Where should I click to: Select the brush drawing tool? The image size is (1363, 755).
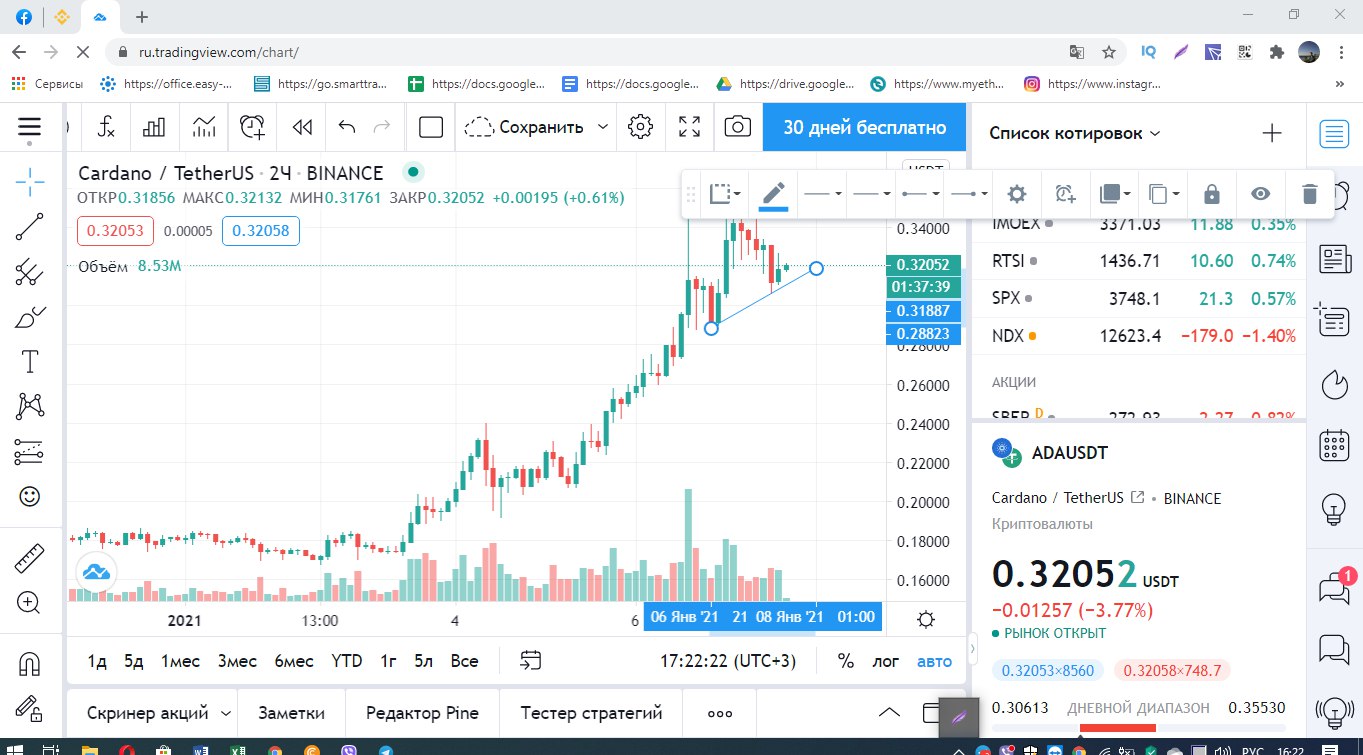pos(30,317)
